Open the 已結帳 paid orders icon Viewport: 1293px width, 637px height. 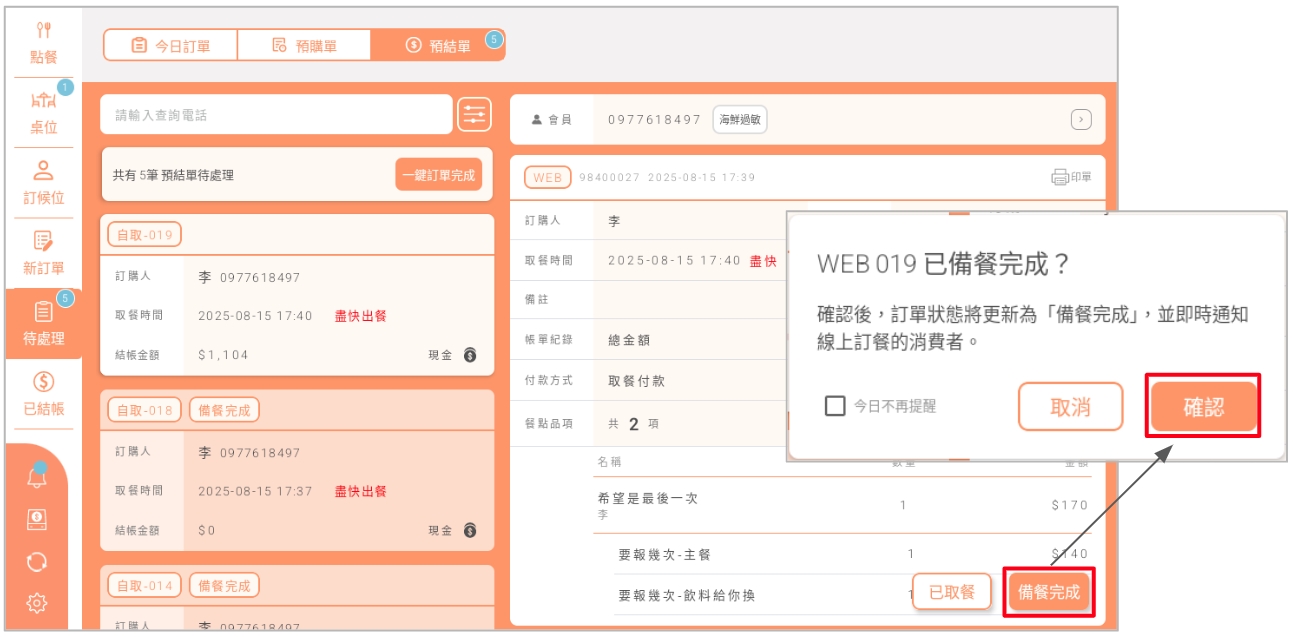coord(43,393)
